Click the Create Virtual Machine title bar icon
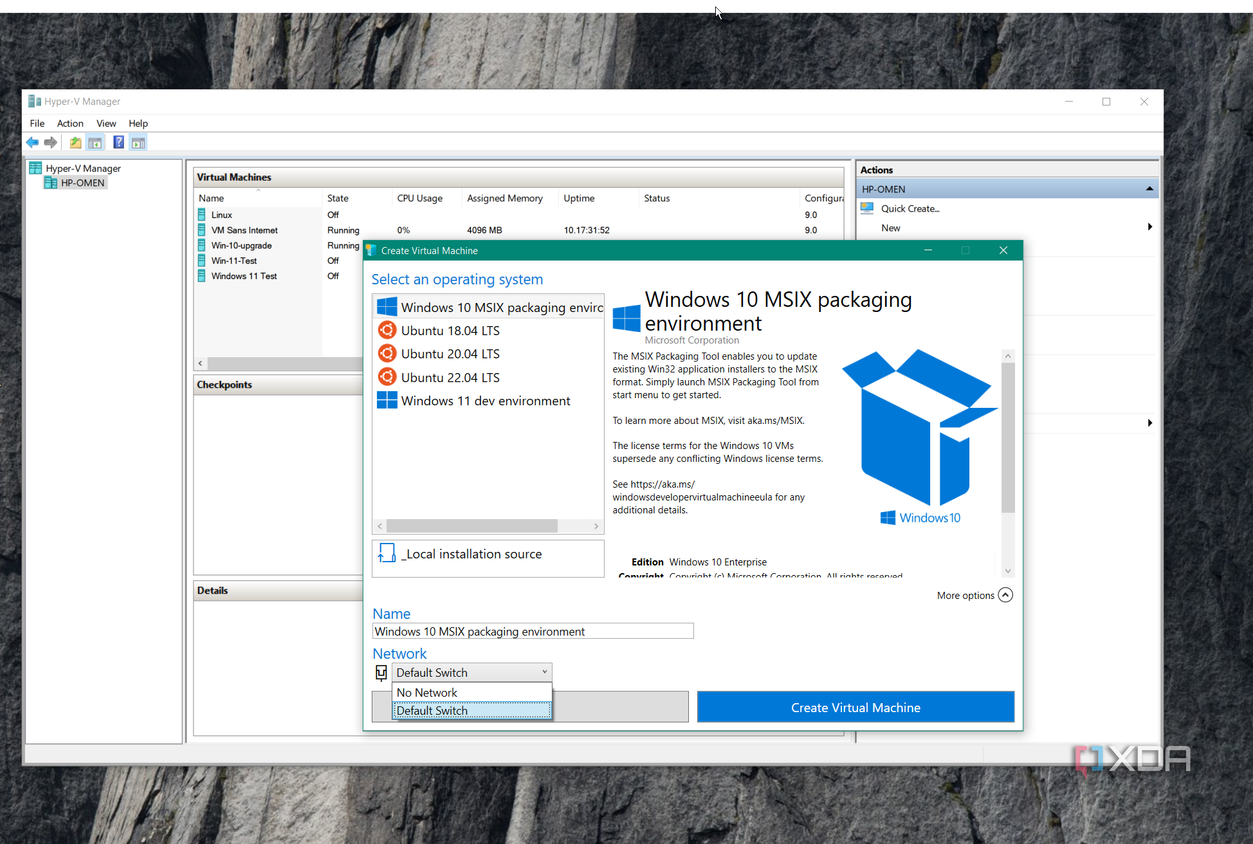 (x=371, y=250)
